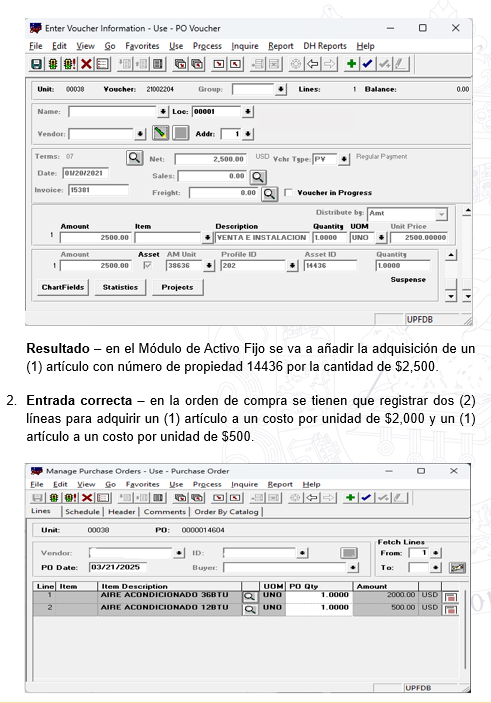
Task: Click the Projects button
Action: coord(178,287)
